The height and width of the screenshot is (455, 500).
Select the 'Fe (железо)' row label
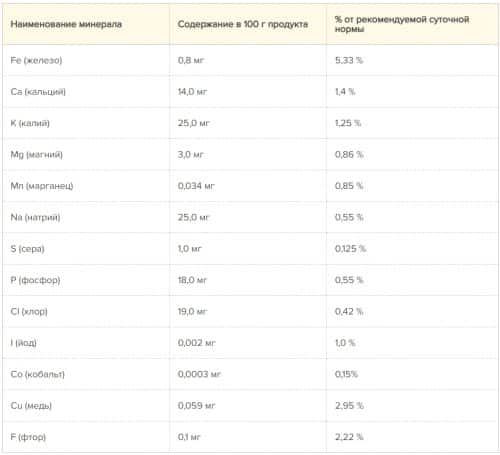click(36, 60)
